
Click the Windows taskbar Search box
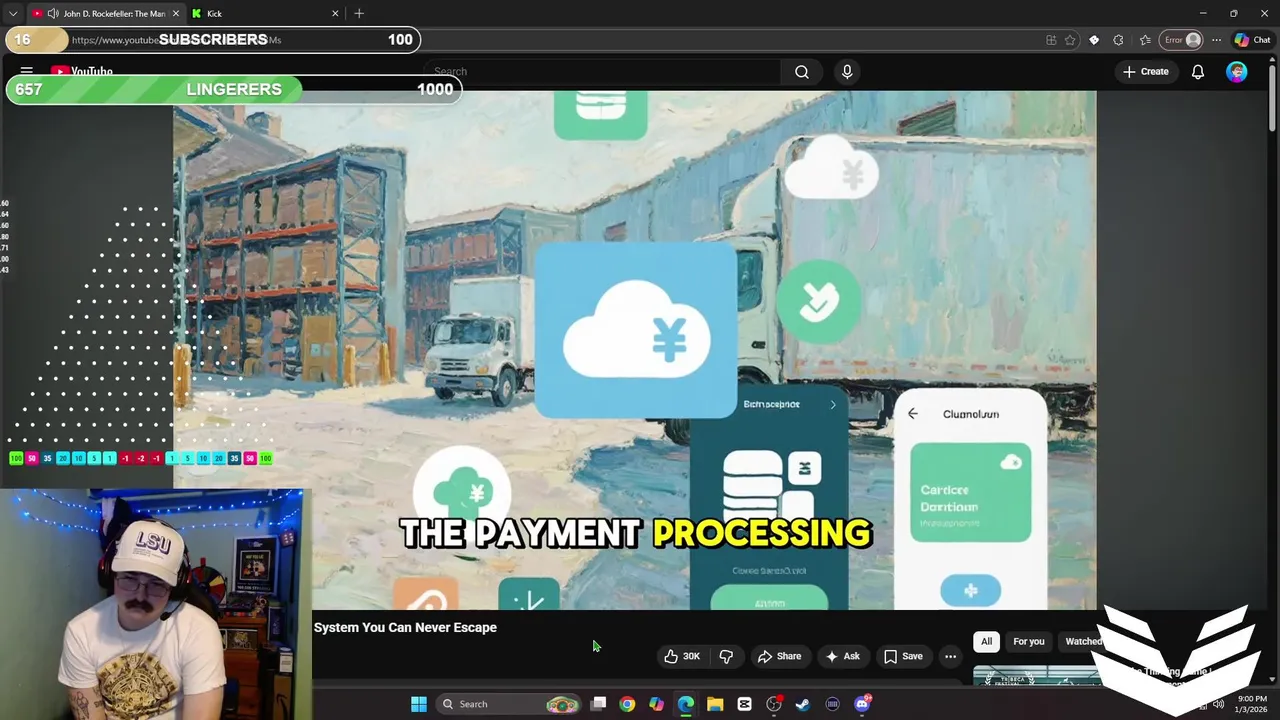[509, 704]
